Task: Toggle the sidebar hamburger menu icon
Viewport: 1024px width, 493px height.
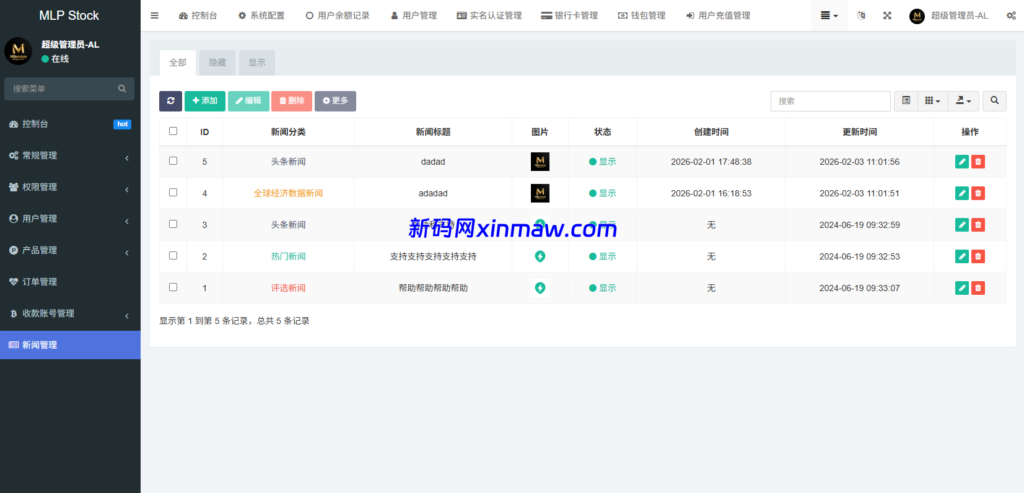Action: (x=155, y=16)
